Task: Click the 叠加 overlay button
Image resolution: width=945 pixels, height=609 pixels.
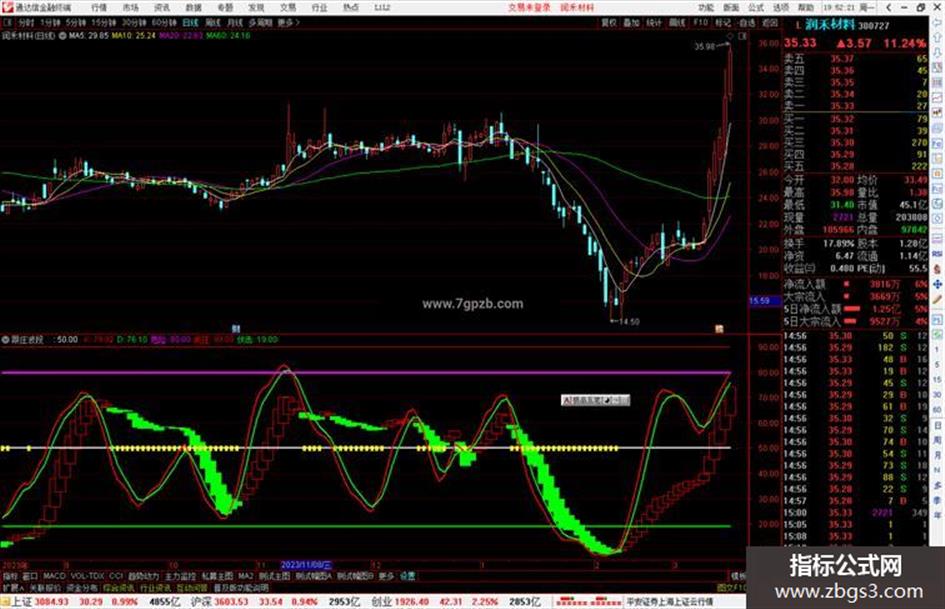Action: tap(631, 22)
